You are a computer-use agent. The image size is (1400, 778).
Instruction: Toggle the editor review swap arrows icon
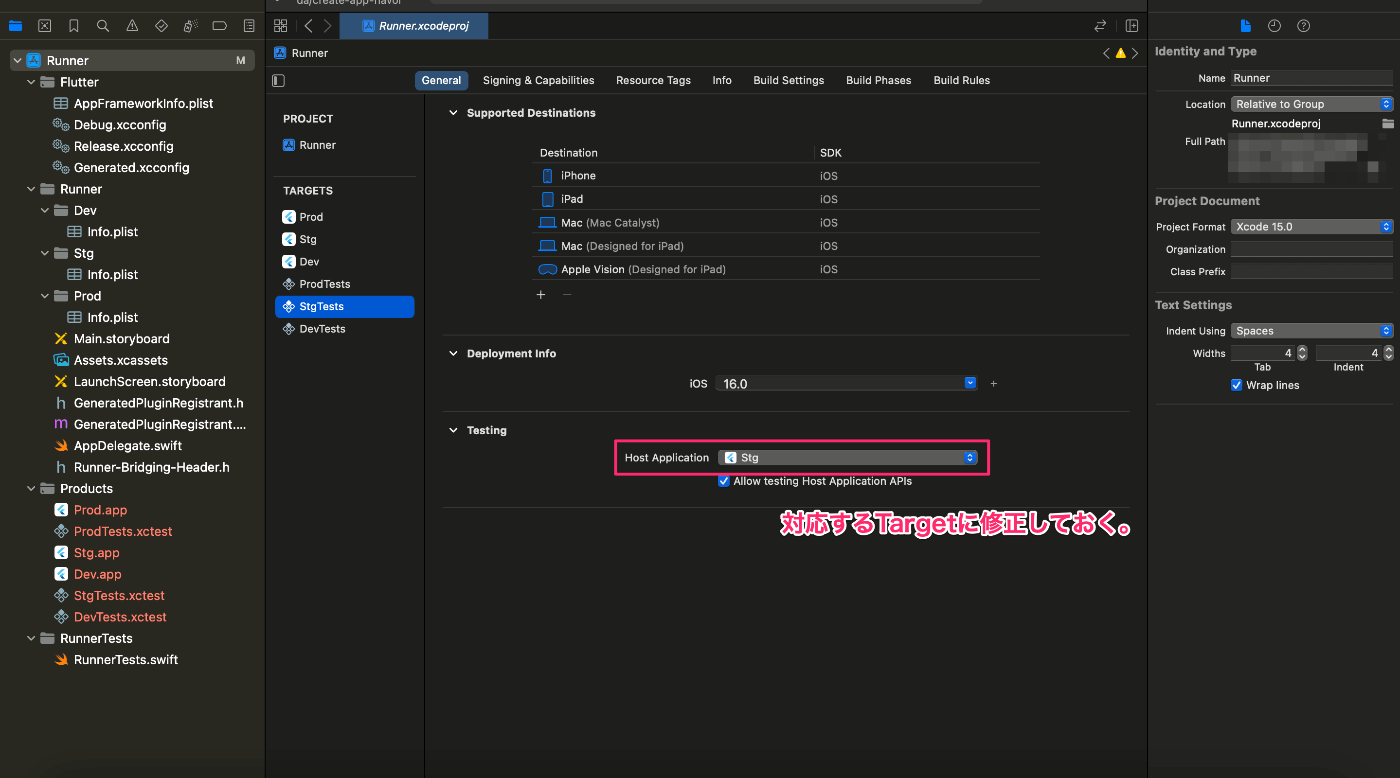(x=1101, y=26)
